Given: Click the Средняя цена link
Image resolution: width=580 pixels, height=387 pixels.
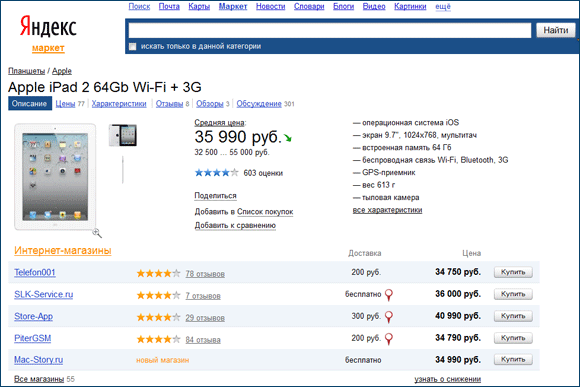Looking at the screenshot, I should (x=219, y=122).
